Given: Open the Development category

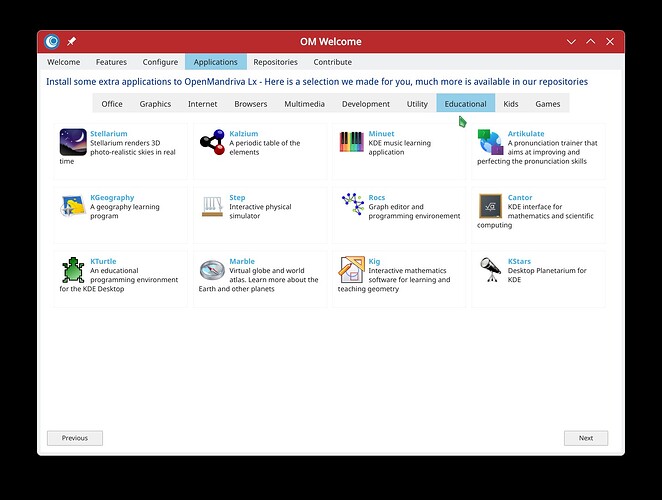Looking at the screenshot, I should coord(366,104).
